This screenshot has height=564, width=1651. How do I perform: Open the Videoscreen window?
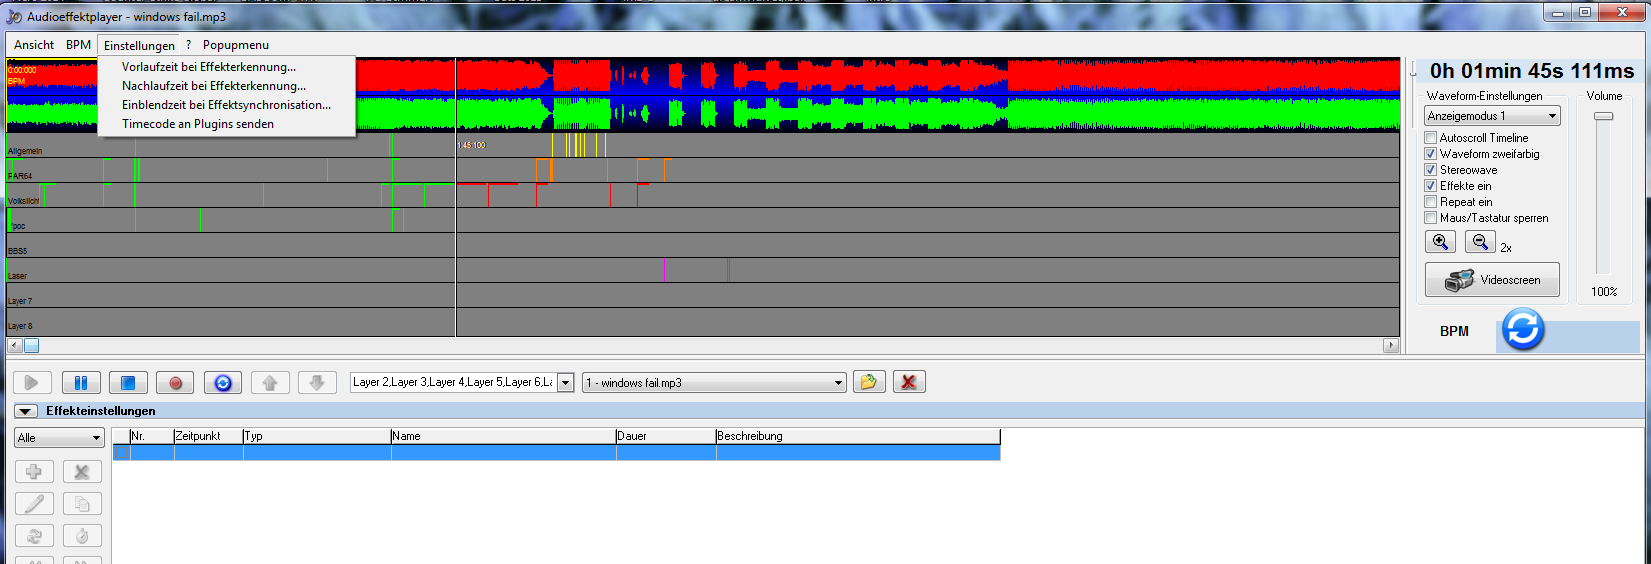tap(1492, 280)
